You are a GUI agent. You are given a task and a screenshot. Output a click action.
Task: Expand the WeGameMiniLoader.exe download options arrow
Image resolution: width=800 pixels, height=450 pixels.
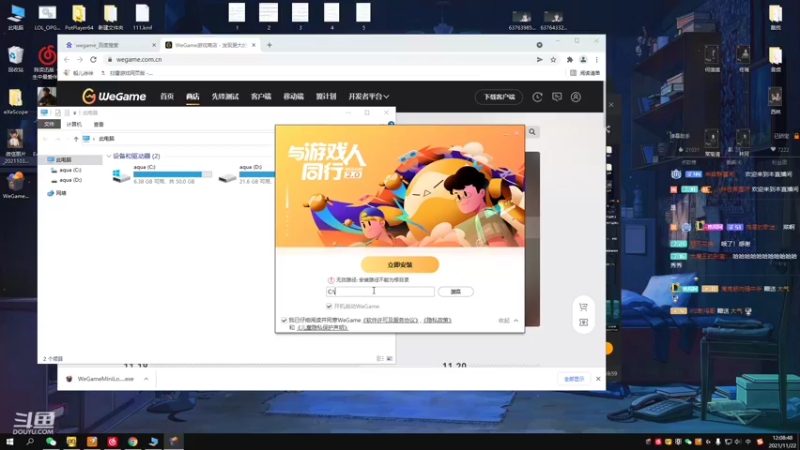click(x=146, y=379)
